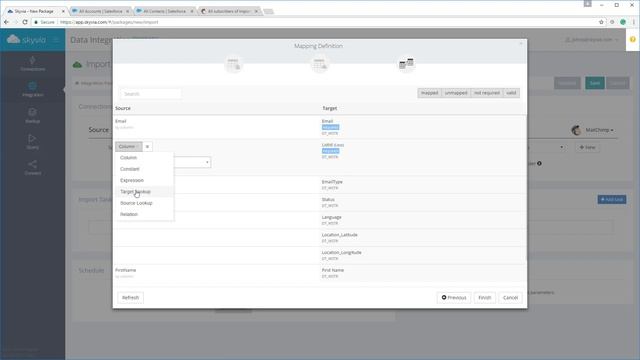This screenshot has height=360, width=640.
Task: Open the MailChimp connection dropdown
Action: coord(599,130)
